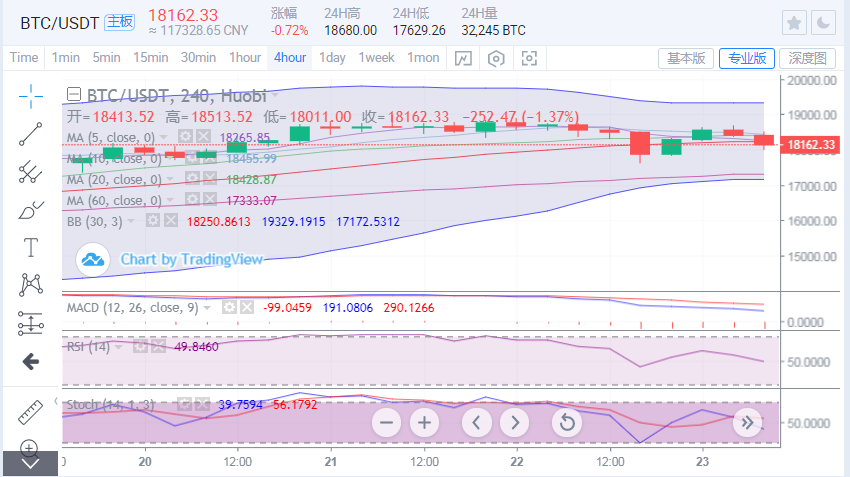
Task: Reset the chart view
Action: tap(567, 422)
